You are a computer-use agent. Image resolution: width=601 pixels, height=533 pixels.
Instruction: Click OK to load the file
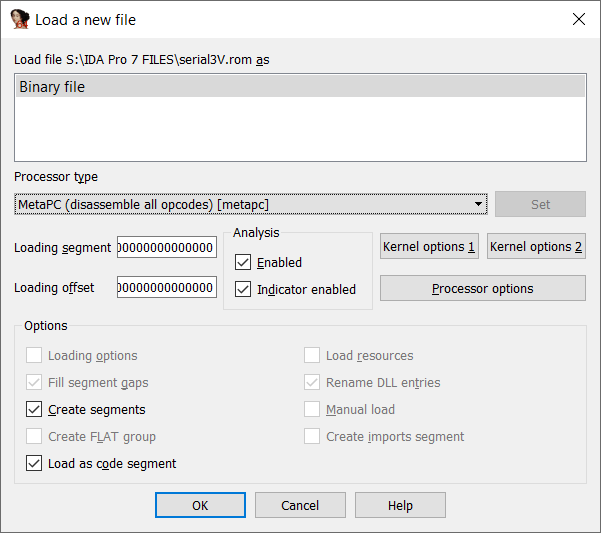(200, 505)
